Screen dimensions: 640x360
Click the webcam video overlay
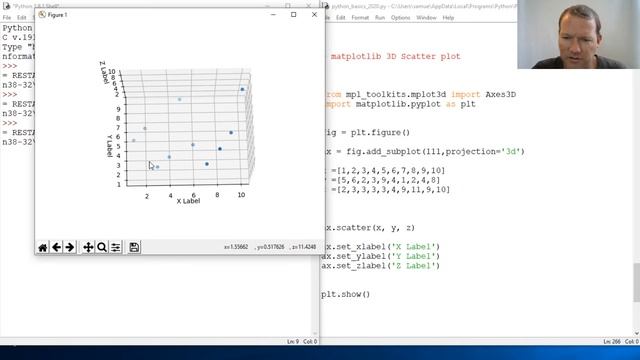[578, 34]
